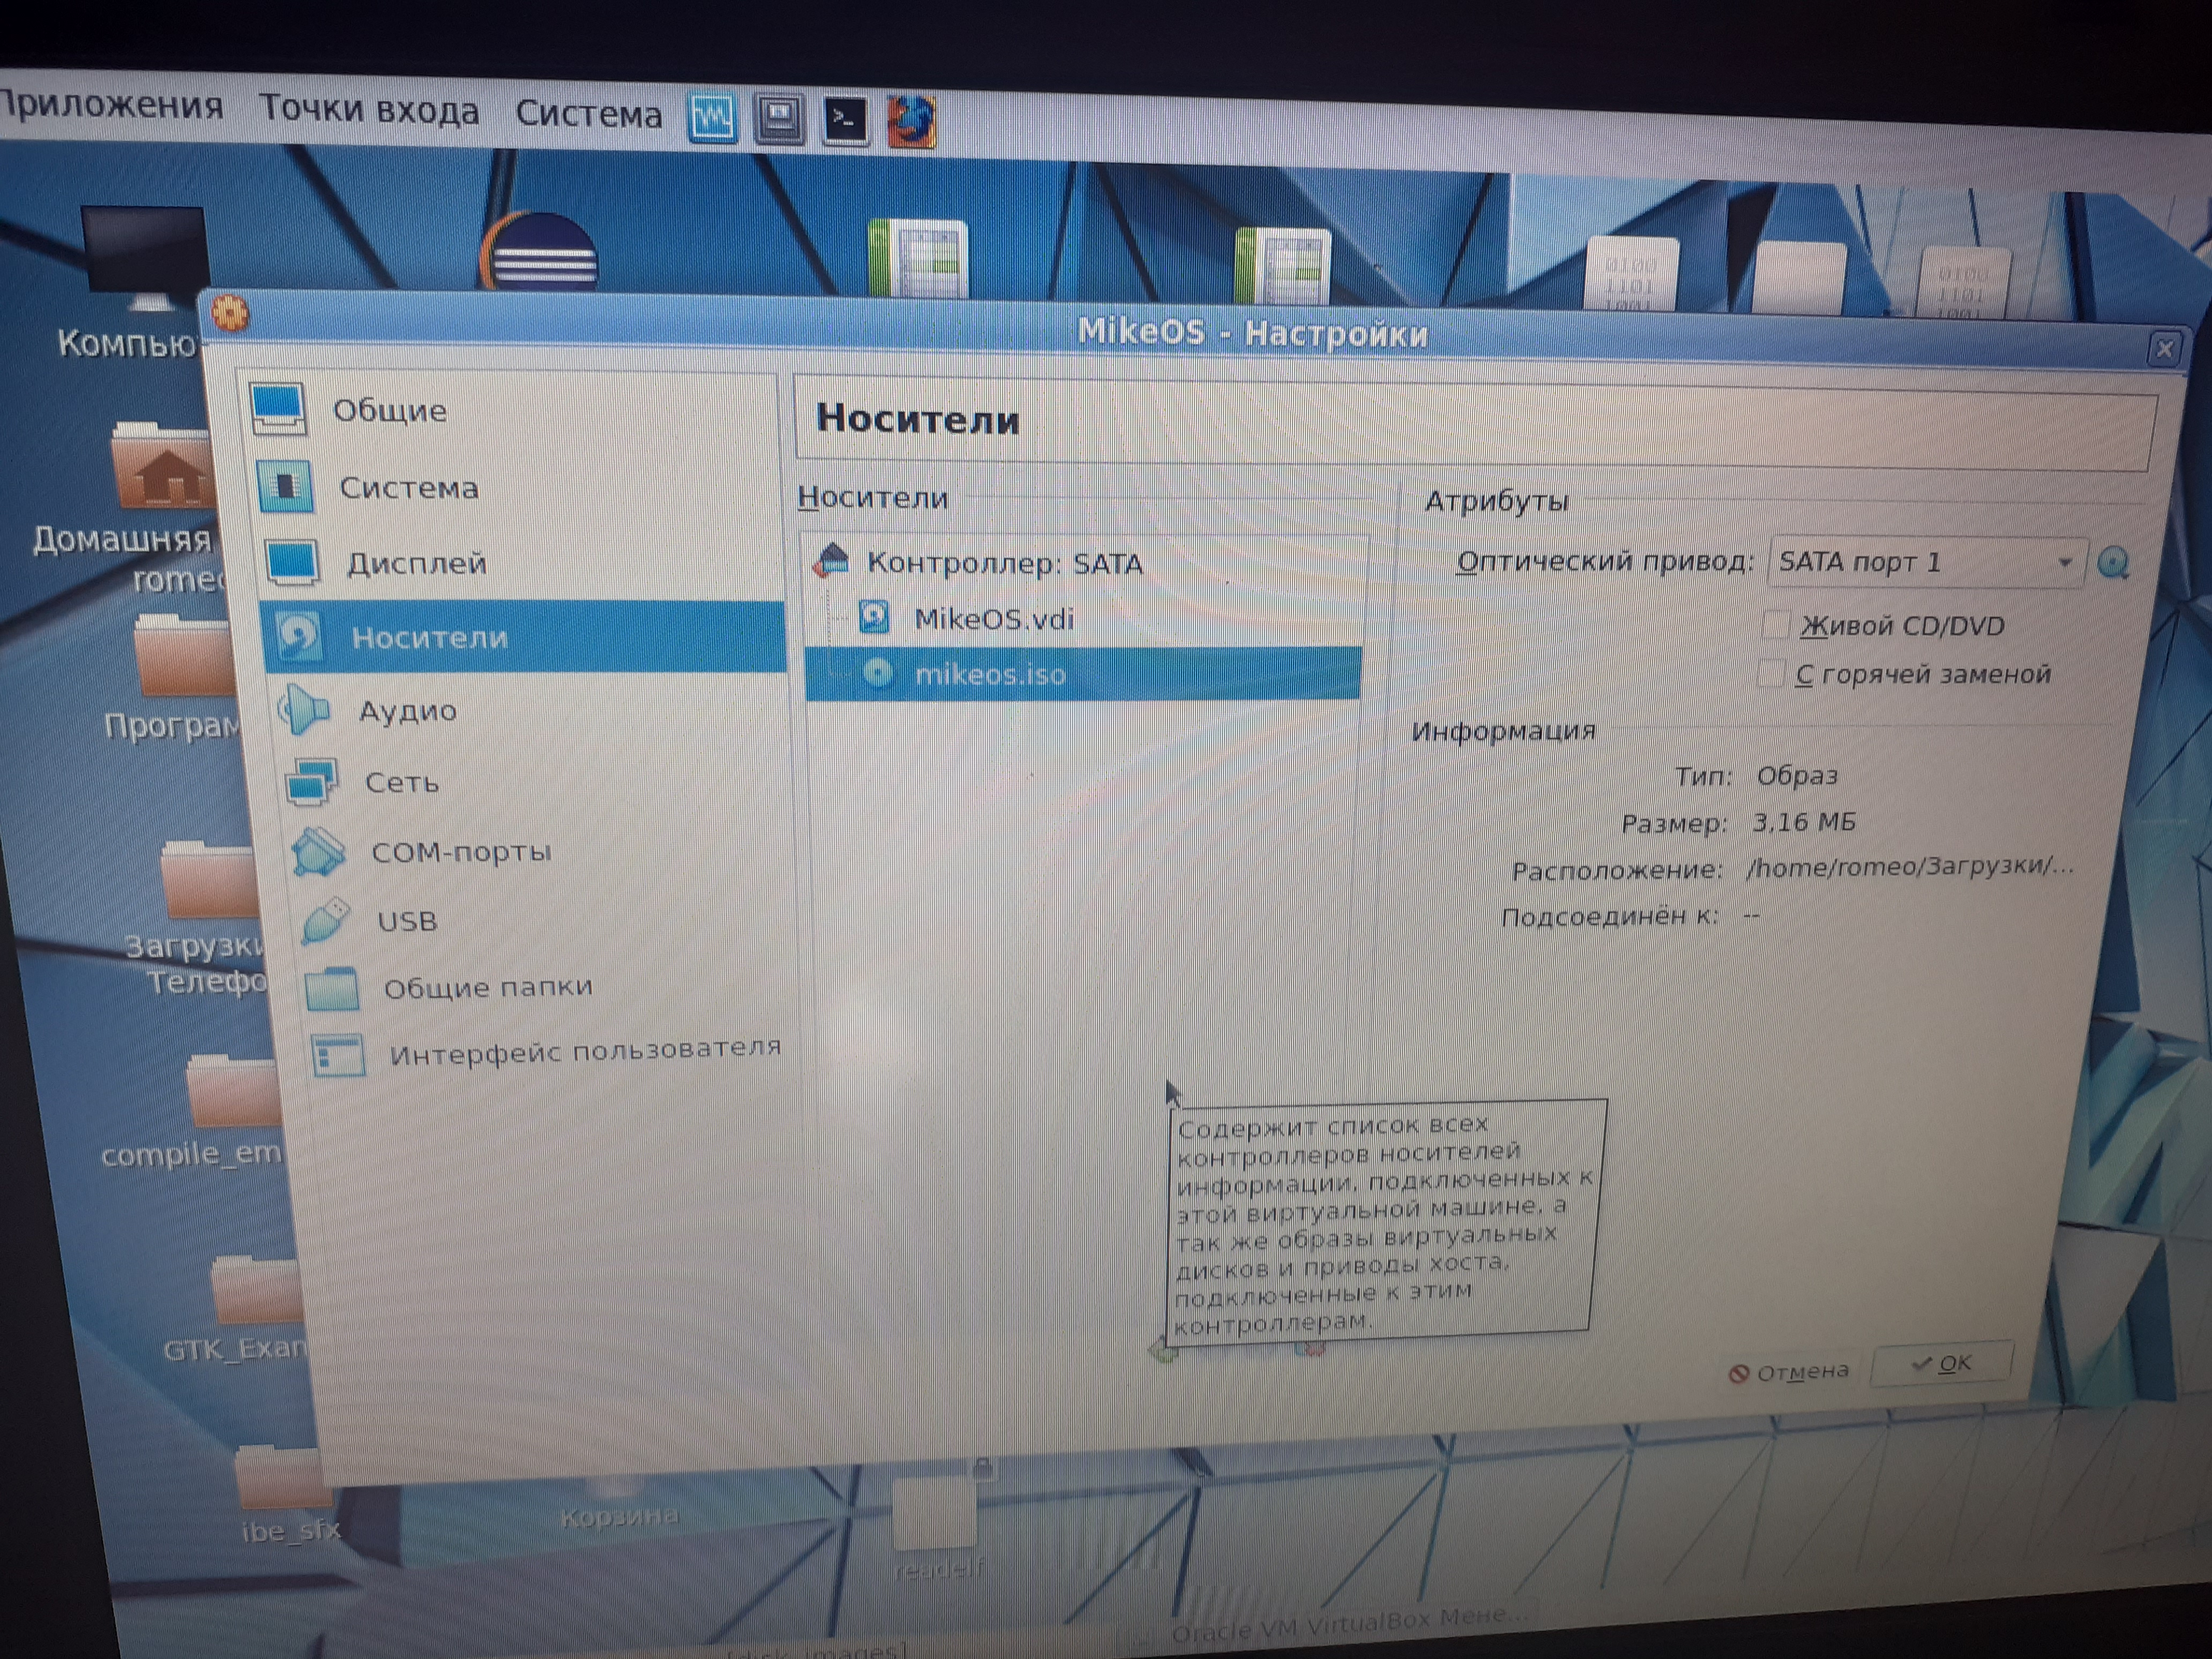
Task: Click the Информация section label
Action: pos(1503,731)
